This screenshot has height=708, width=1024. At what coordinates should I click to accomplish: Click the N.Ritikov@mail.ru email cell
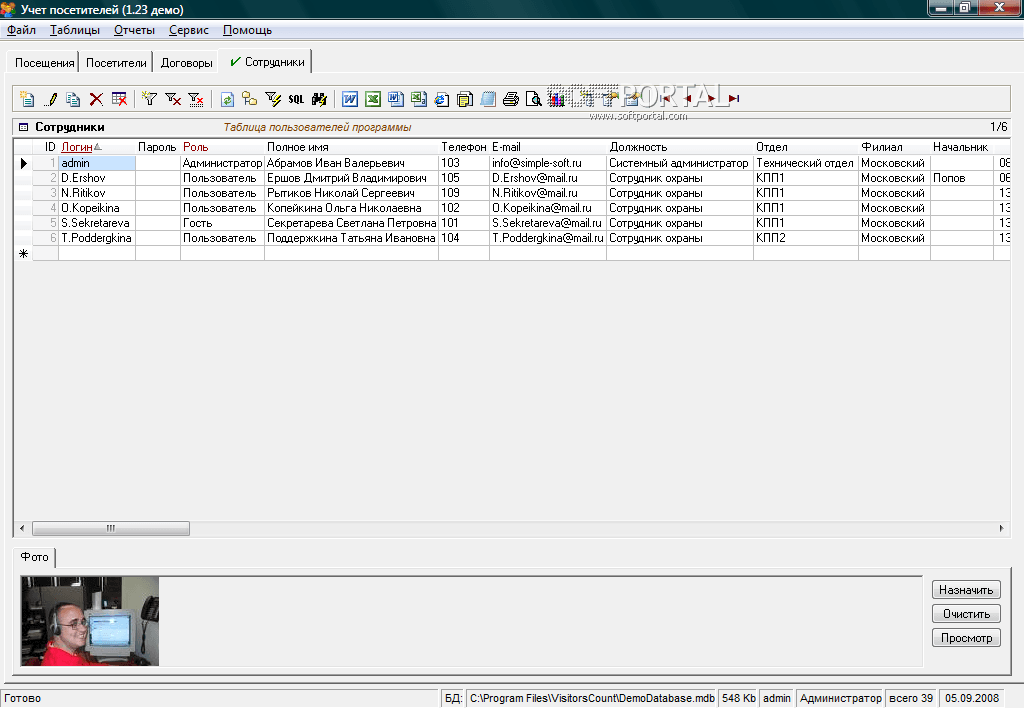tap(548, 193)
